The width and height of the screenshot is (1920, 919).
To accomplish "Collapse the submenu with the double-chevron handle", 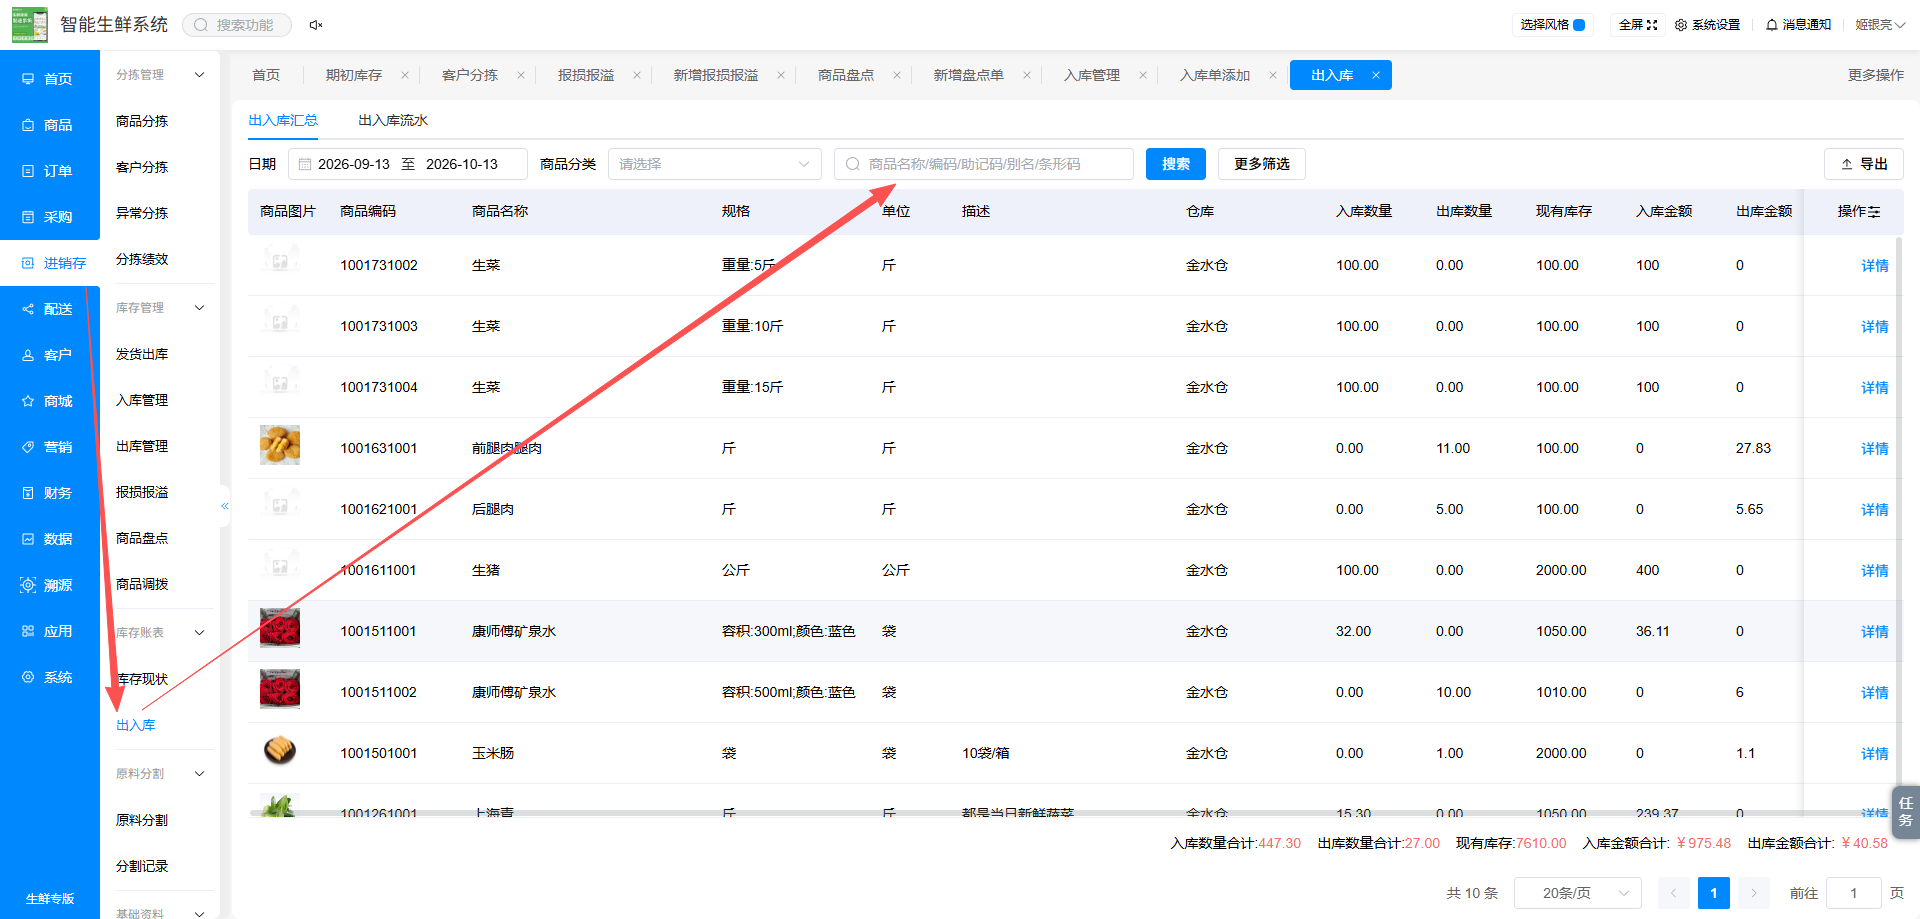I will [225, 506].
